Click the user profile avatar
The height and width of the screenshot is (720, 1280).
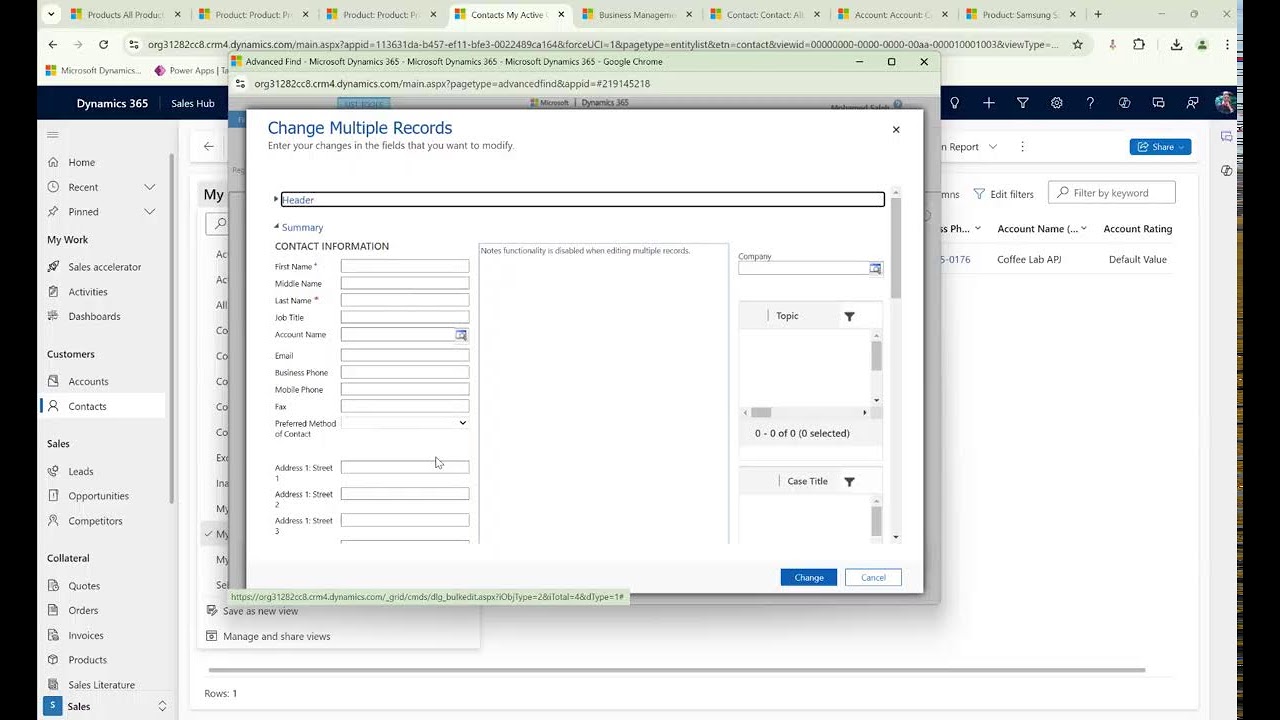pyautogui.click(x=1225, y=103)
